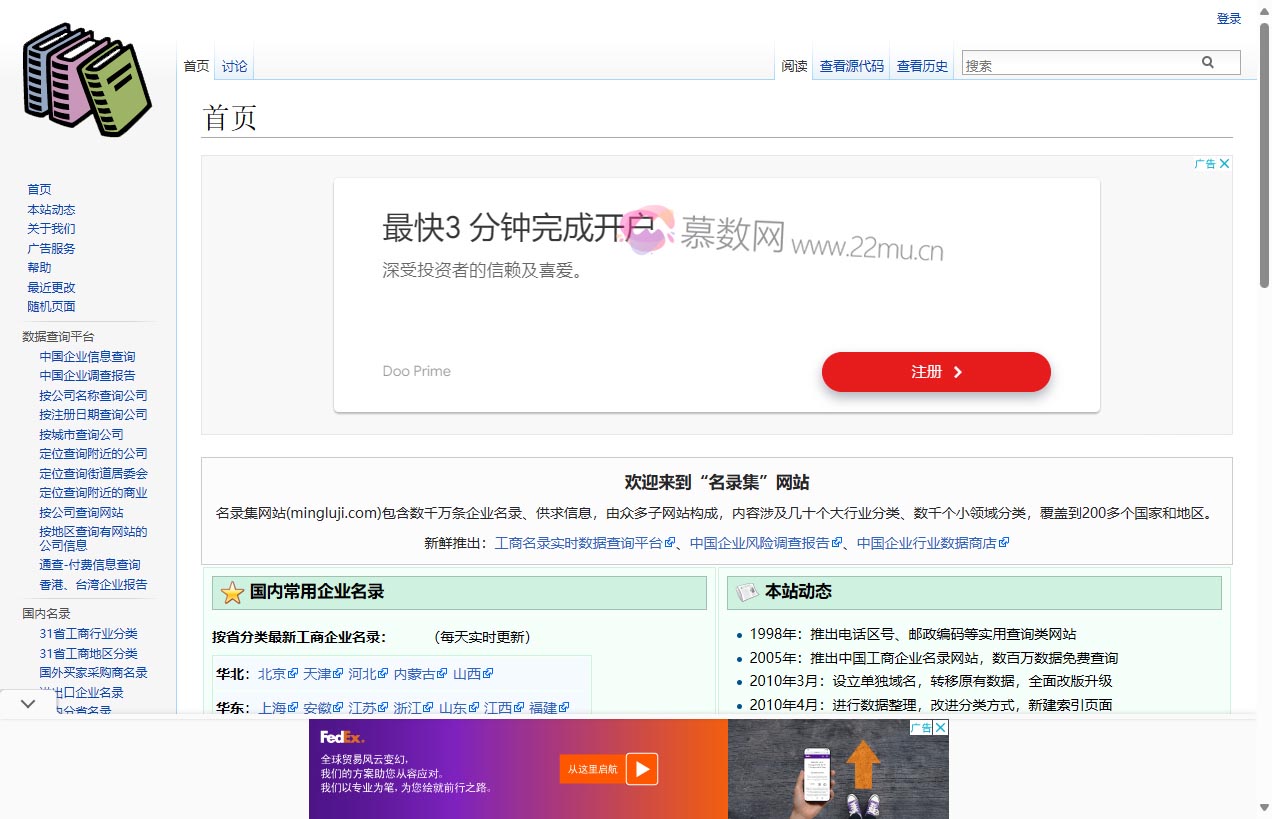Click the star icon beside 国内常用企业名录
This screenshot has height=819, width=1272.
pos(229,592)
